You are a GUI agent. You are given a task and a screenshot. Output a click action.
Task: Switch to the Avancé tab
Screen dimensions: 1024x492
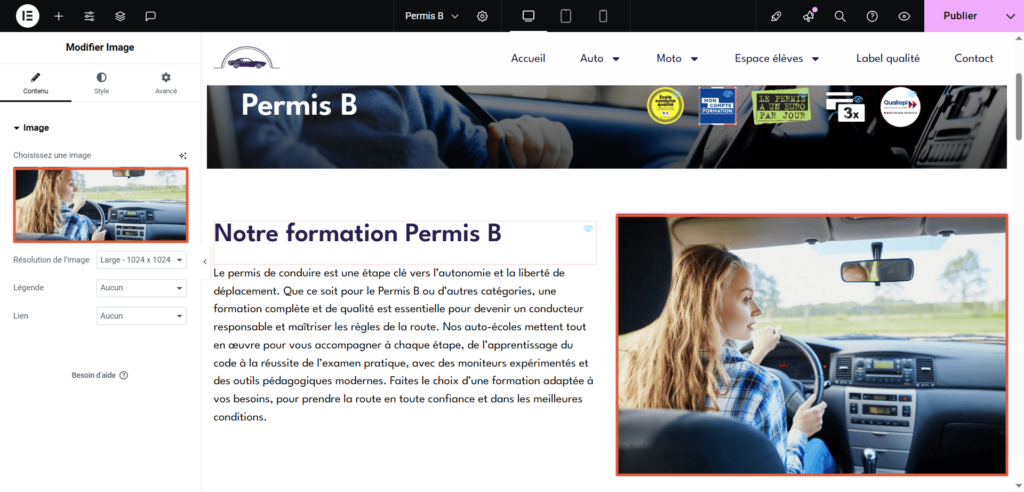(x=166, y=83)
